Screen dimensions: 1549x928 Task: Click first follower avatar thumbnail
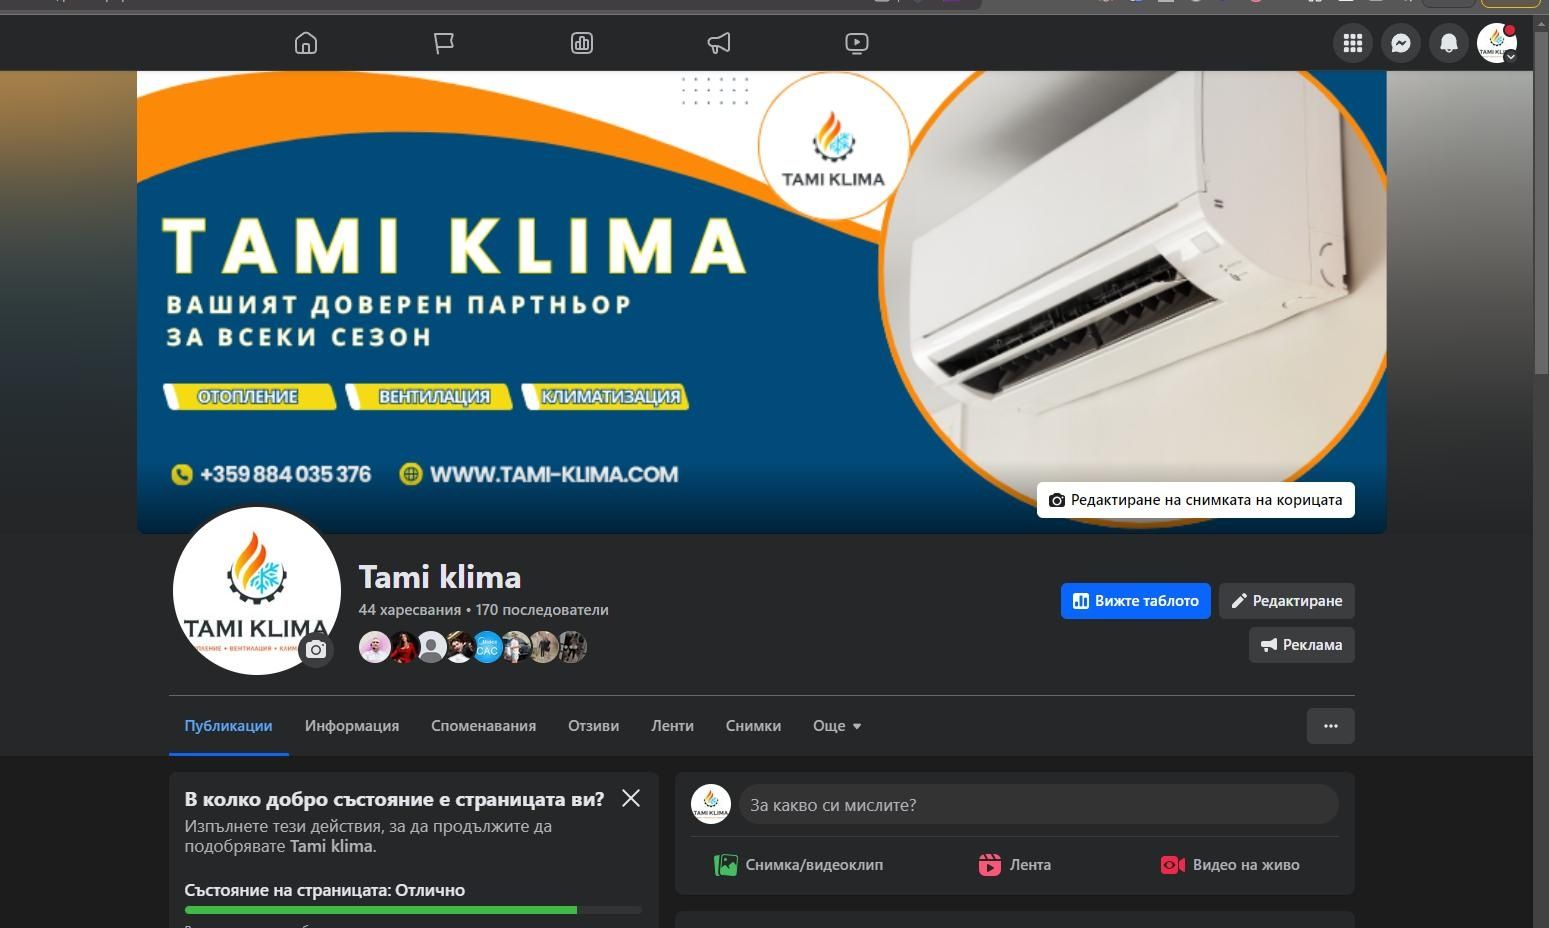click(375, 647)
